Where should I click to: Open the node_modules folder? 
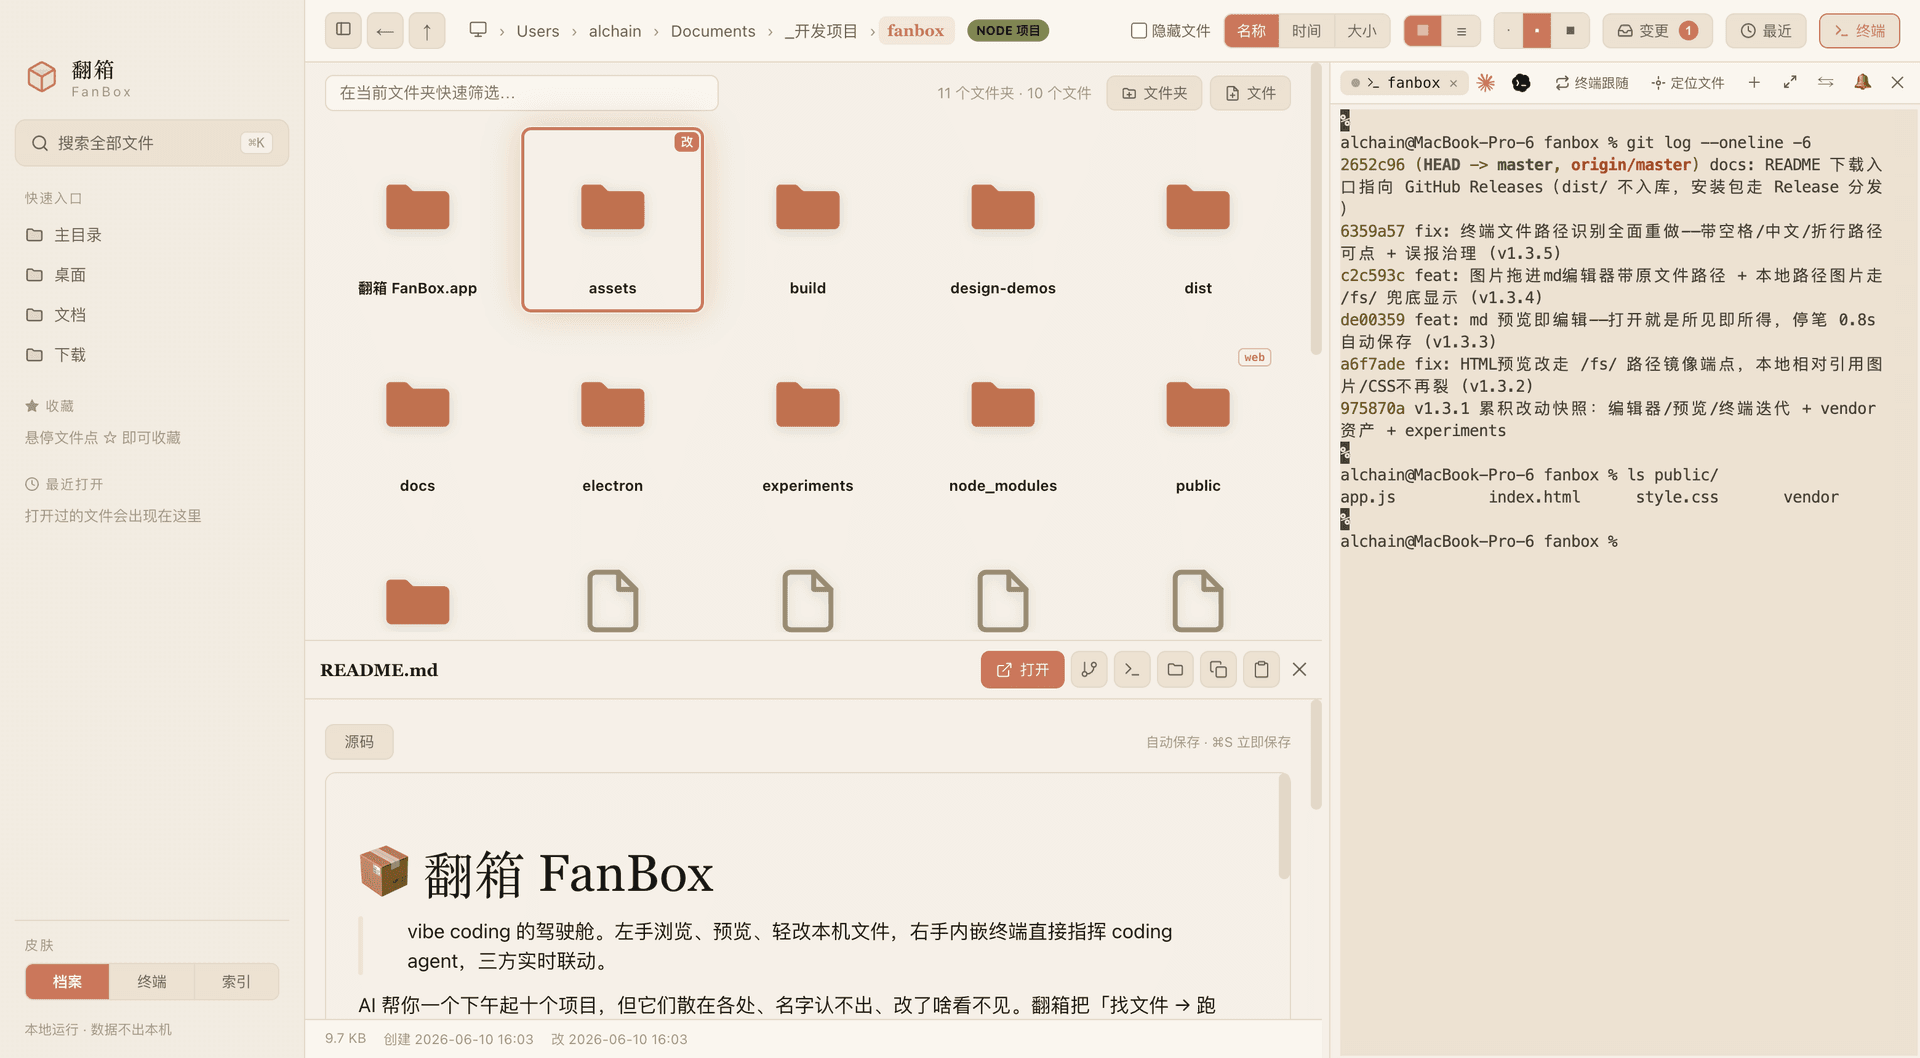pyautogui.click(x=1002, y=418)
